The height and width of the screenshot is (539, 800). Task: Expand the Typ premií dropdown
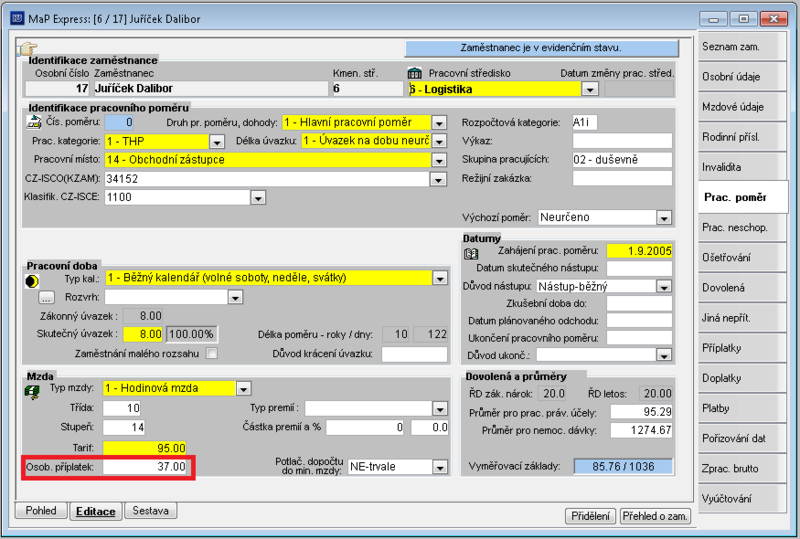(440, 408)
